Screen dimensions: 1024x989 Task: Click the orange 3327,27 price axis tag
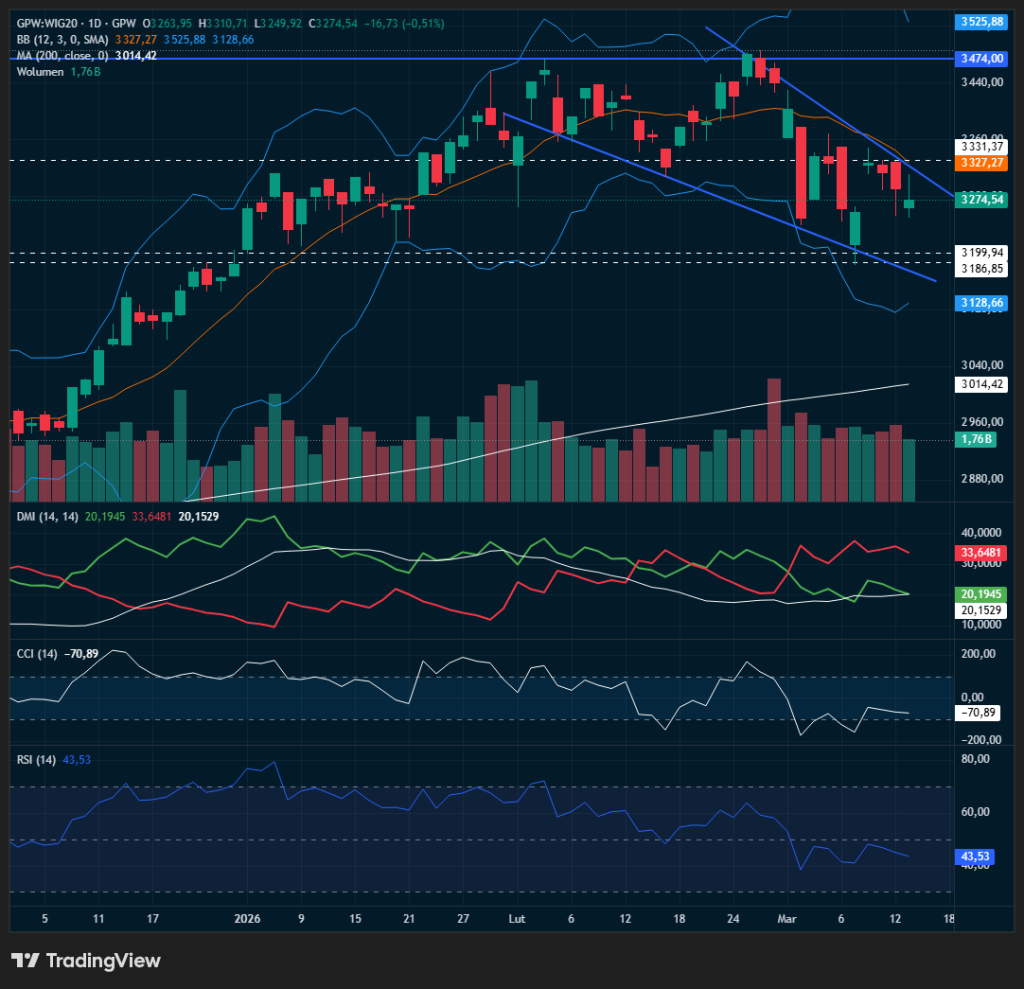[979, 162]
